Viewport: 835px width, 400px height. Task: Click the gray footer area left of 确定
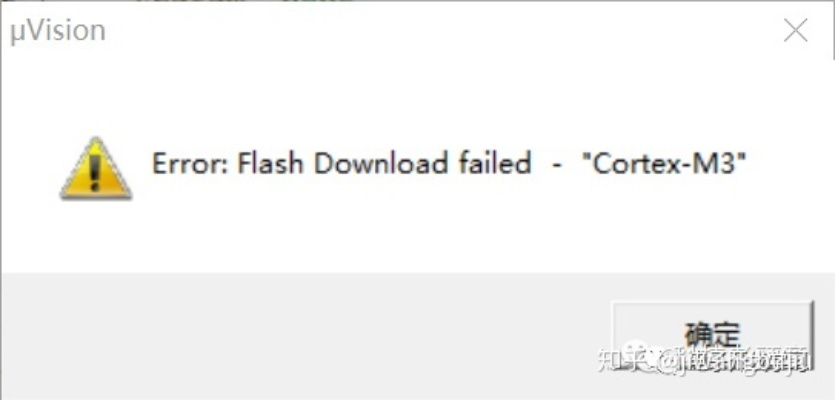(x=304, y=337)
